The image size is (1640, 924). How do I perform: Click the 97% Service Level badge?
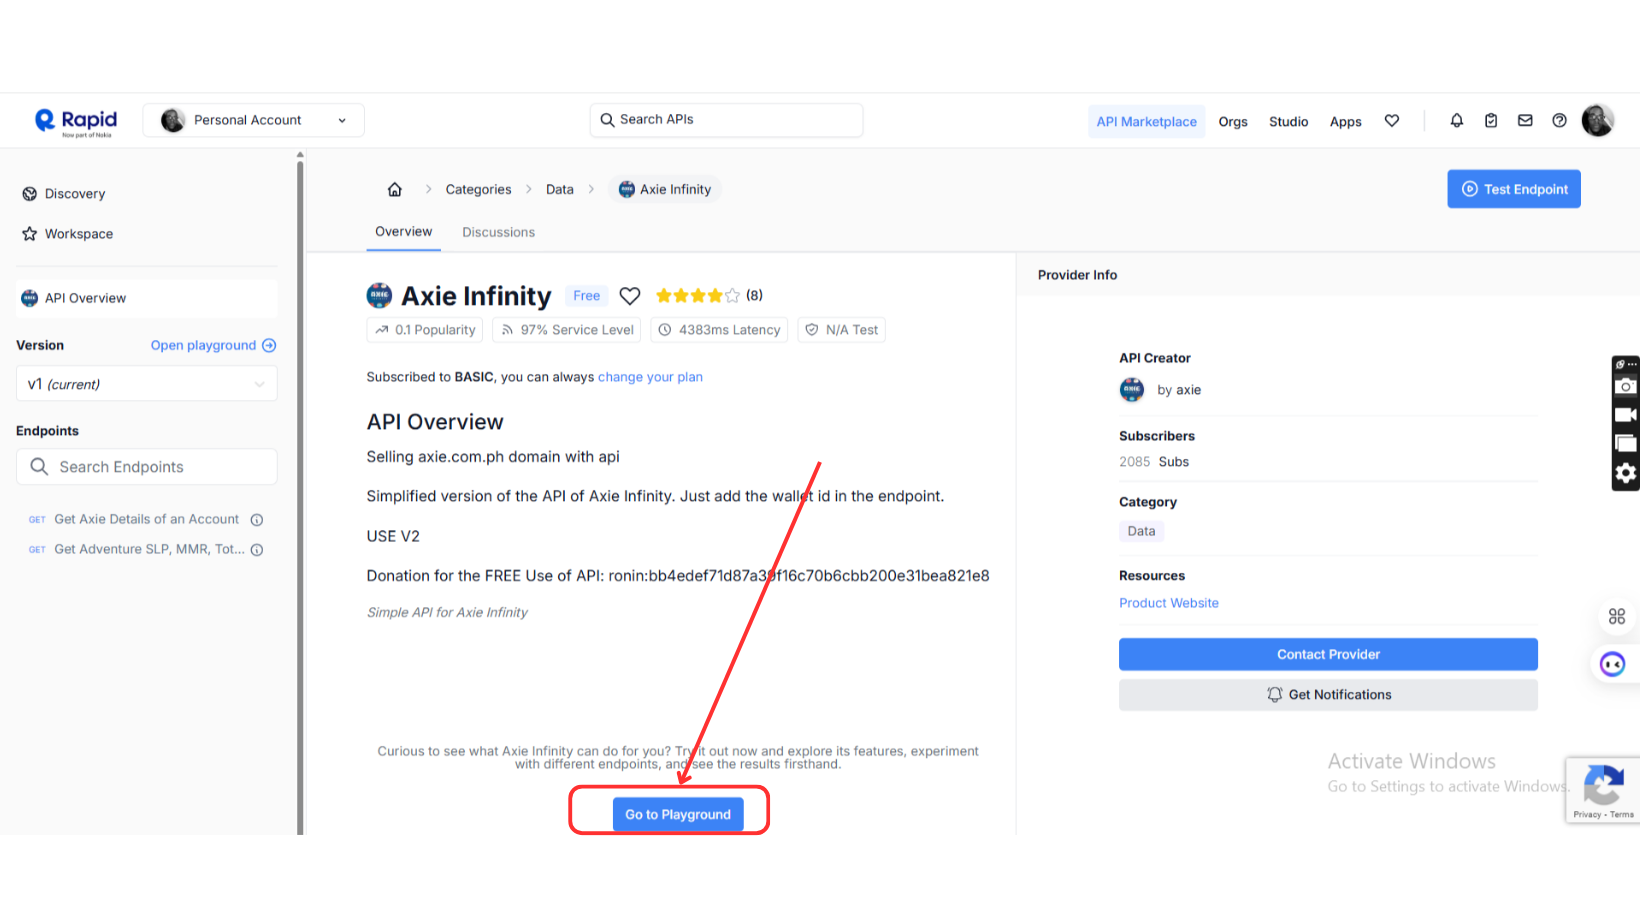[x=567, y=330]
